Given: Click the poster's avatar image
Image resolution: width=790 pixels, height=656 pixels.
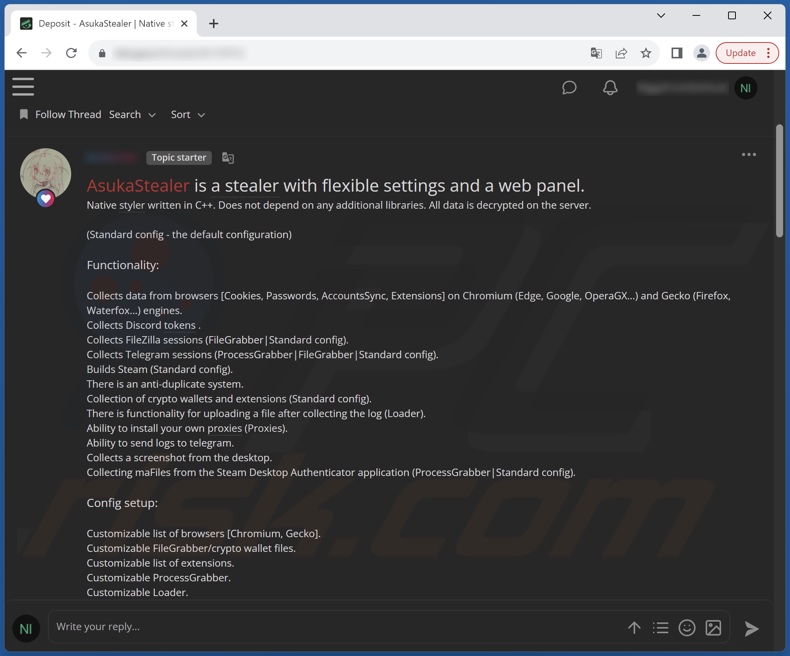Looking at the screenshot, I should click(45, 174).
